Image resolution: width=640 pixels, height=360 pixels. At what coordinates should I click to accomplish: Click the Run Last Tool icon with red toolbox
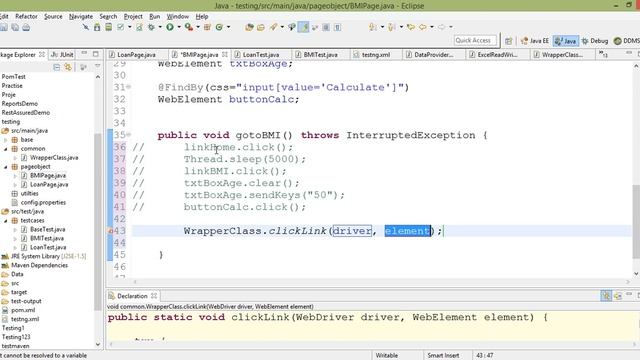pos(189,27)
